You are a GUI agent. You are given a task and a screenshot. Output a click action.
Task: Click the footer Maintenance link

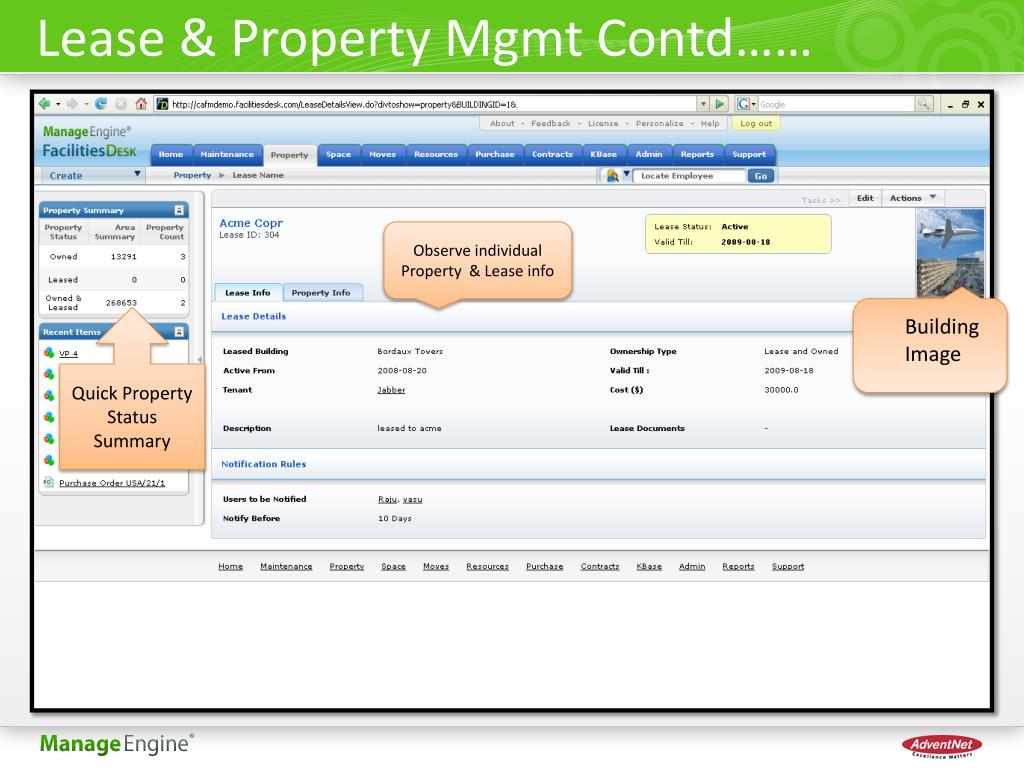pyautogui.click(x=286, y=566)
